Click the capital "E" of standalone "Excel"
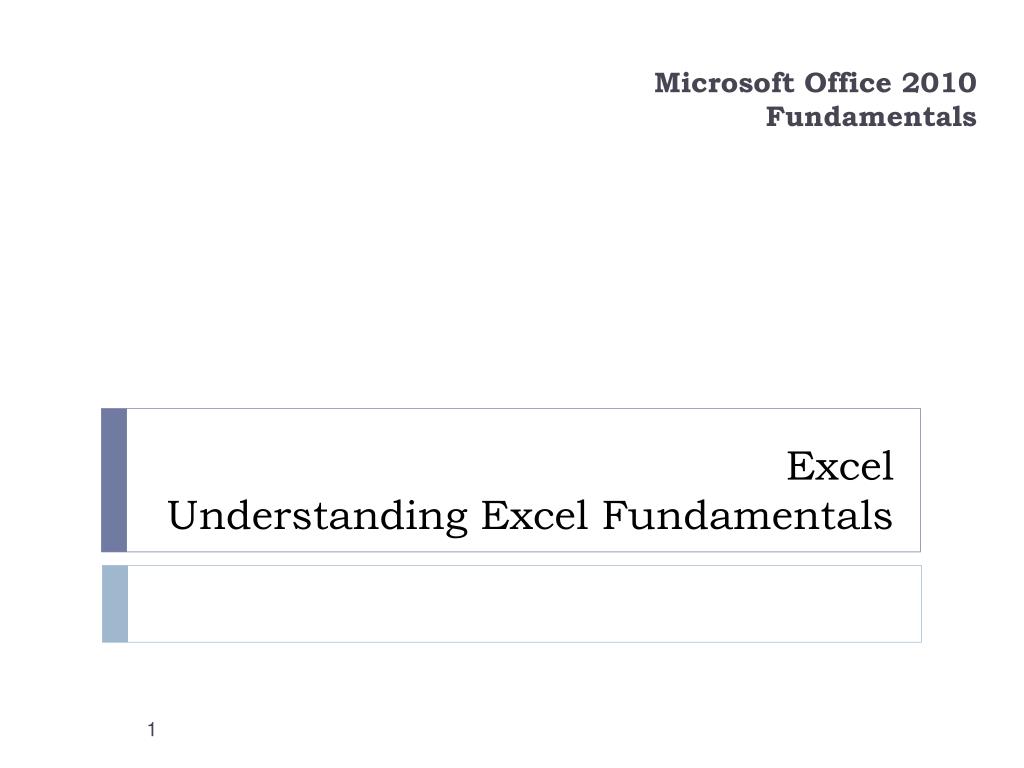Image resolution: width=1024 pixels, height=768 pixels. tap(799, 466)
